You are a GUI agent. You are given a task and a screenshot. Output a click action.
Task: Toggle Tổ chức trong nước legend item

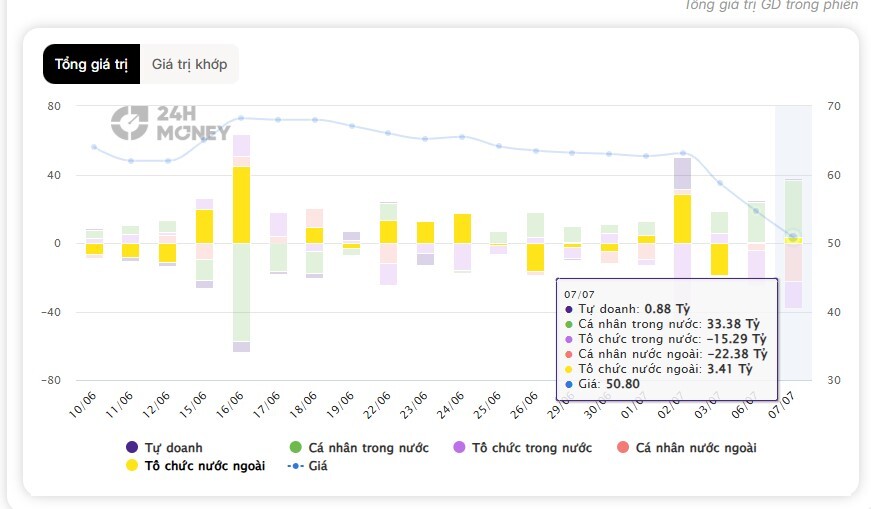[523, 448]
